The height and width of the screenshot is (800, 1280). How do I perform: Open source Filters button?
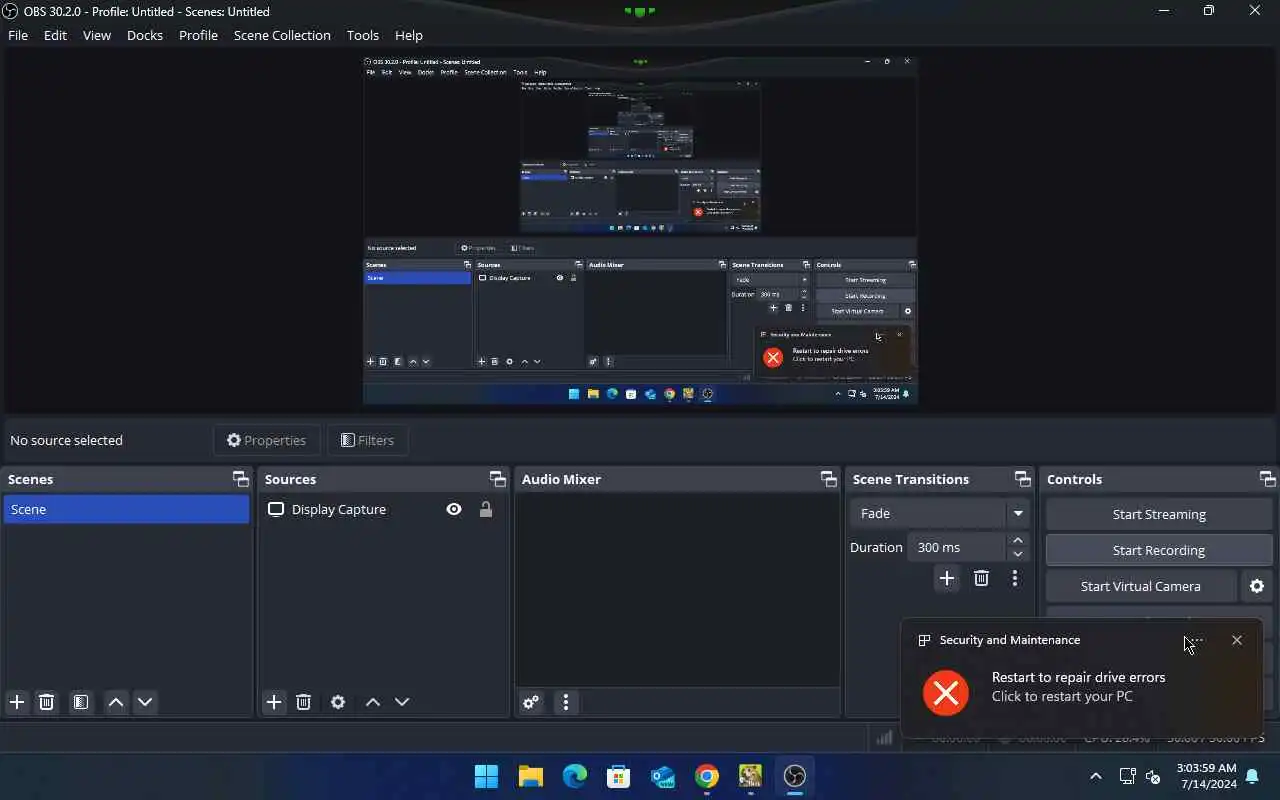(367, 440)
